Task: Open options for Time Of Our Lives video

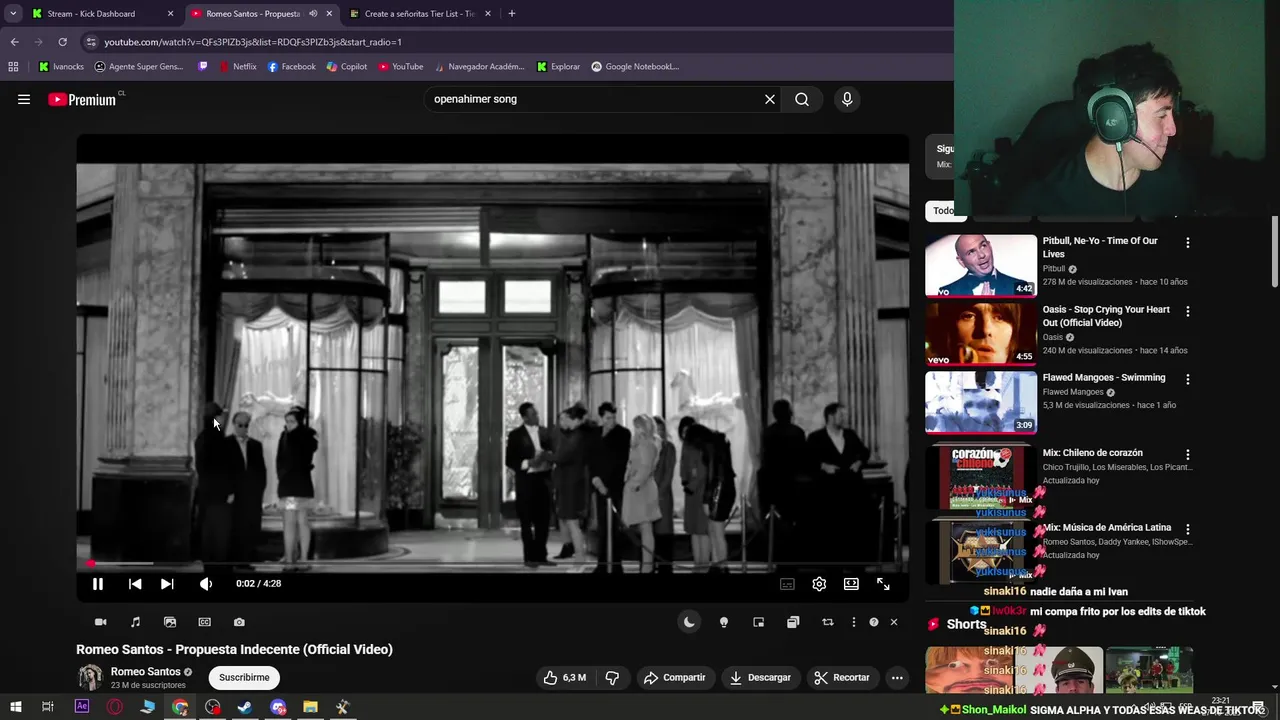Action: (x=1188, y=243)
